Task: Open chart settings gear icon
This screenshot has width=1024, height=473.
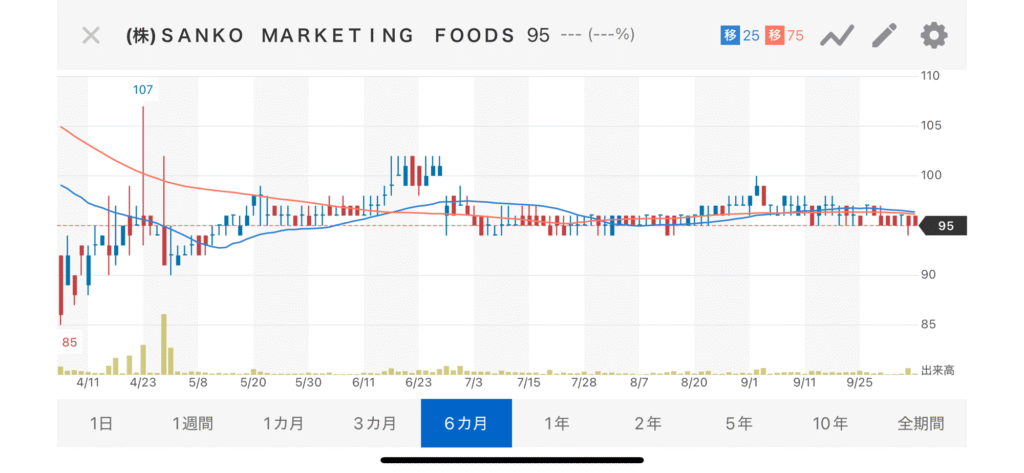Action: pyautogui.click(x=933, y=36)
